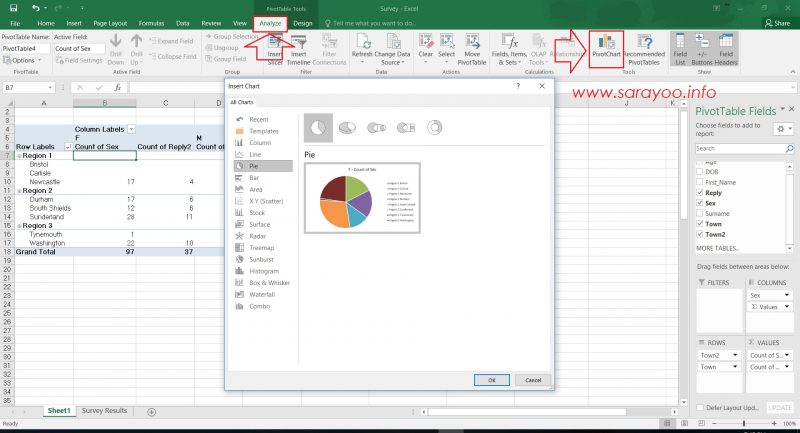Check the Surname field checkbox
Image resolution: width=800 pixels, height=433 pixels.
(x=700, y=213)
